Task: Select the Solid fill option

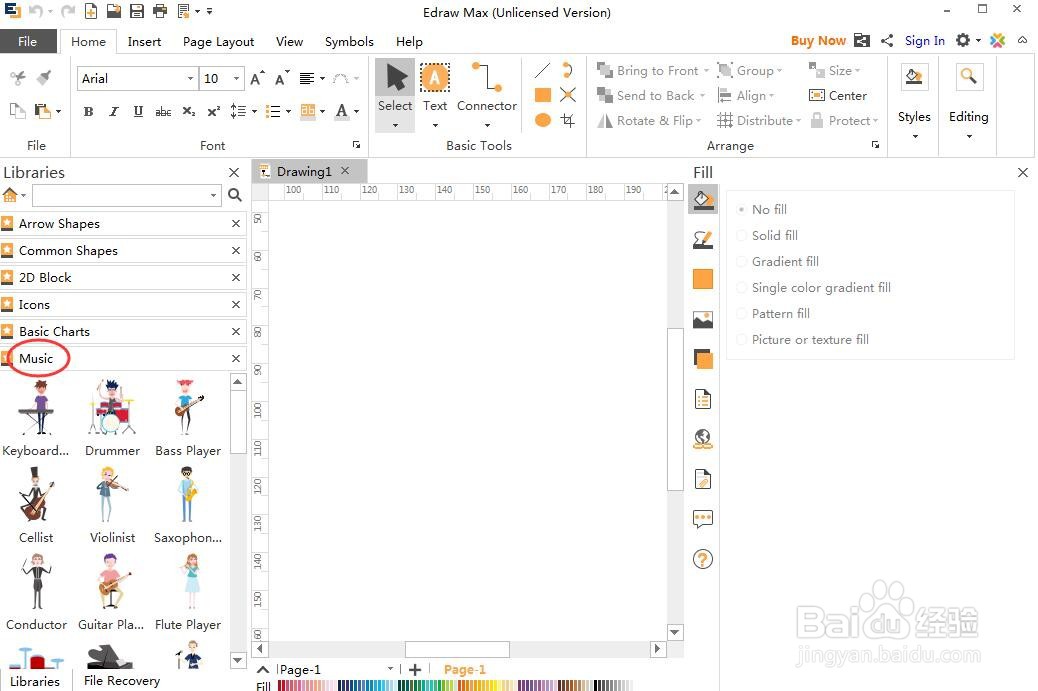Action: [767, 235]
